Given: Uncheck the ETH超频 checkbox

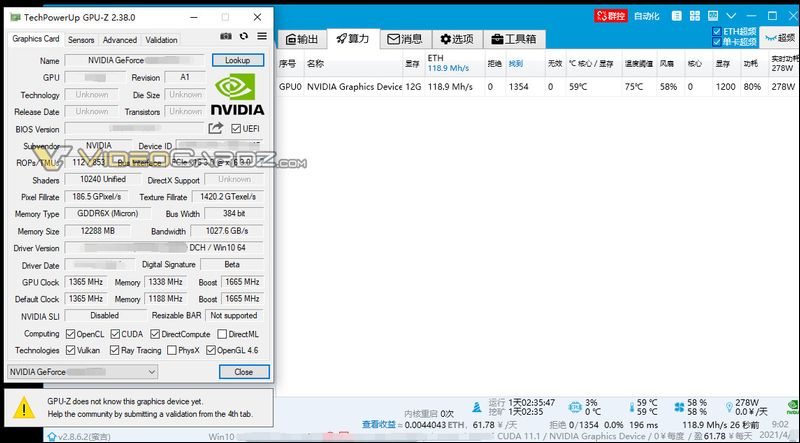Looking at the screenshot, I should pos(716,32).
